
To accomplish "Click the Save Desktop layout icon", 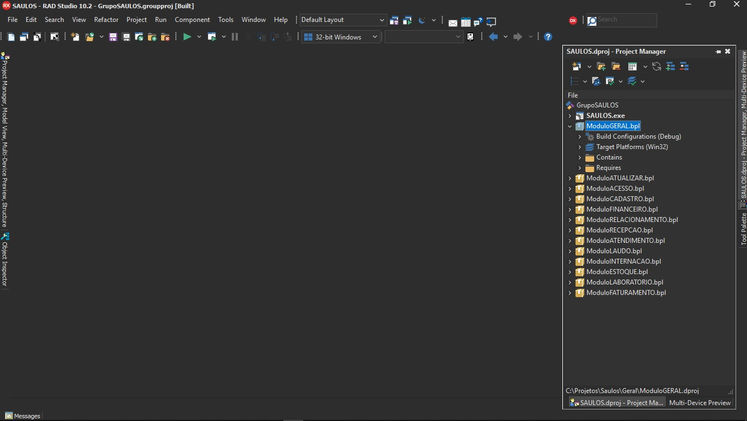I will click(394, 20).
